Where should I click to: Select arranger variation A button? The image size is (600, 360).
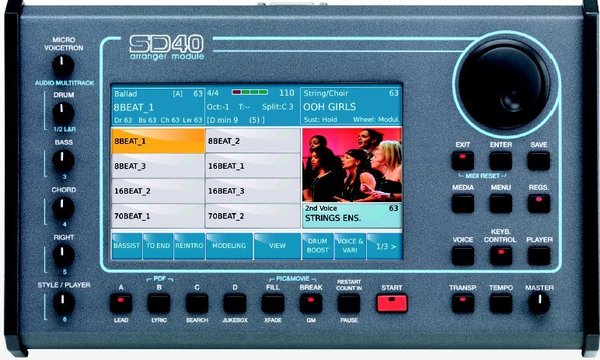pyautogui.click(x=121, y=304)
